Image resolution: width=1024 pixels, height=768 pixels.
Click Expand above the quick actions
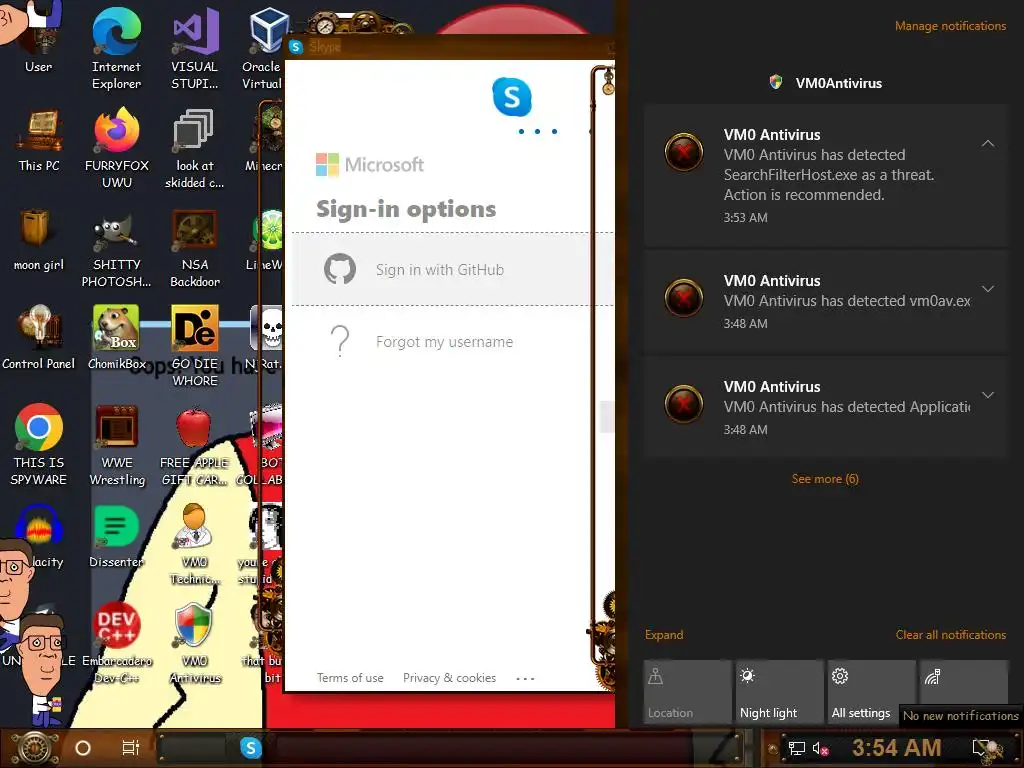[664, 635]
